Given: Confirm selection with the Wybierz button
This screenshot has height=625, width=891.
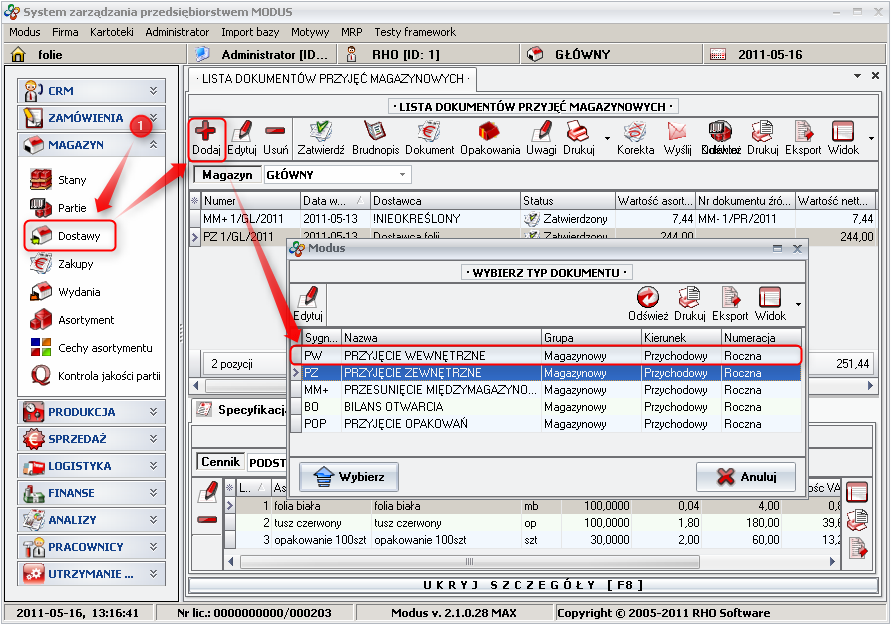Looking at the screenshot, I should 348,476.
